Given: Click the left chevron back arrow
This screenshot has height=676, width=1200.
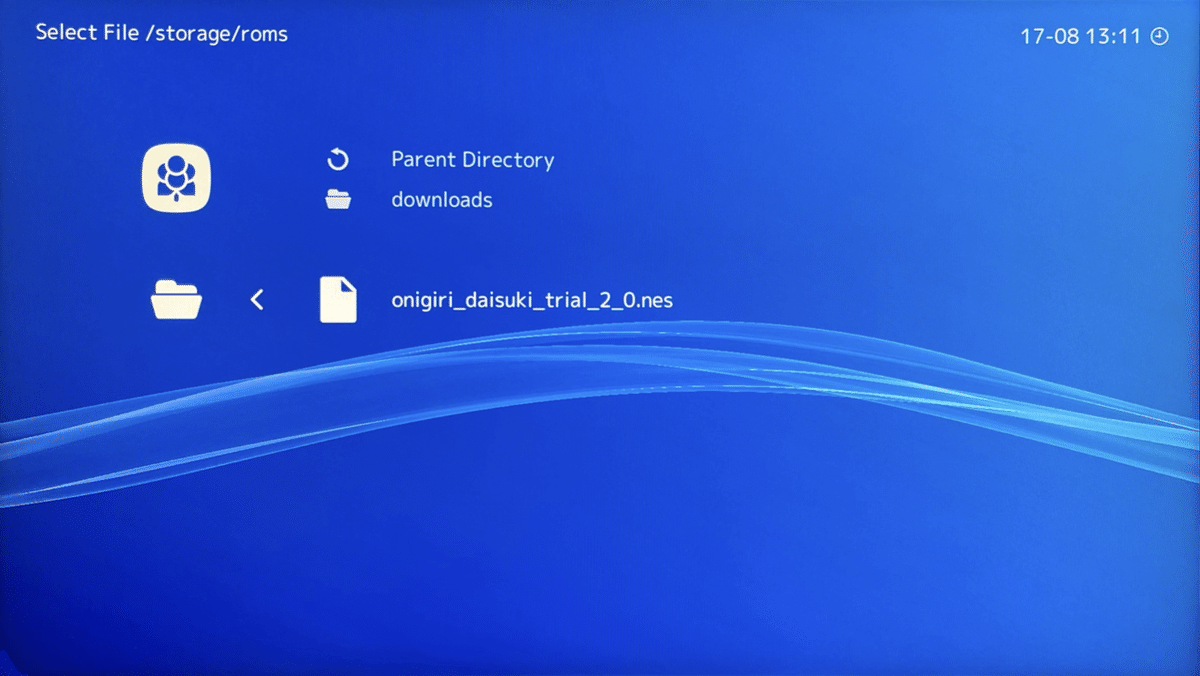Looking at the screenshot, I should (257, 299).
